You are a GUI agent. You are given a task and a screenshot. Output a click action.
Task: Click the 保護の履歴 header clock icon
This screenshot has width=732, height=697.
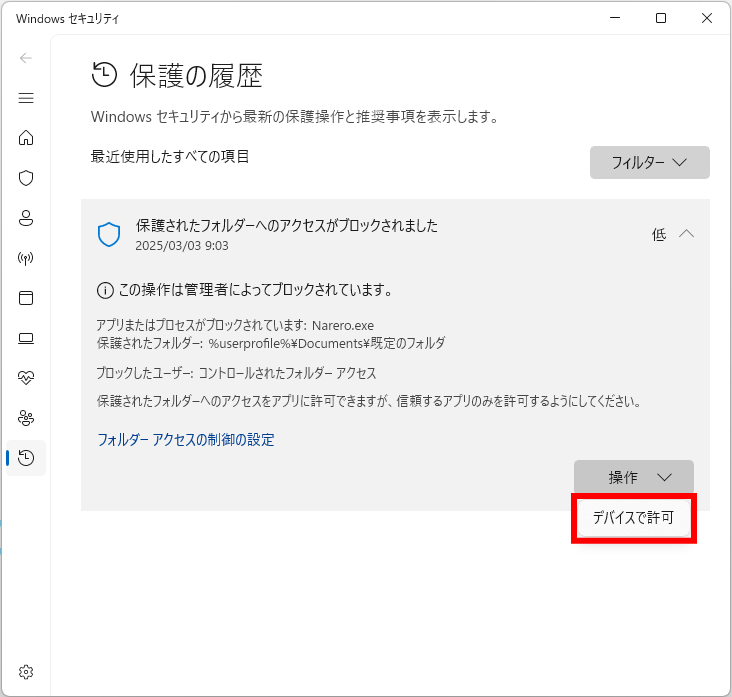coord(104,75)
